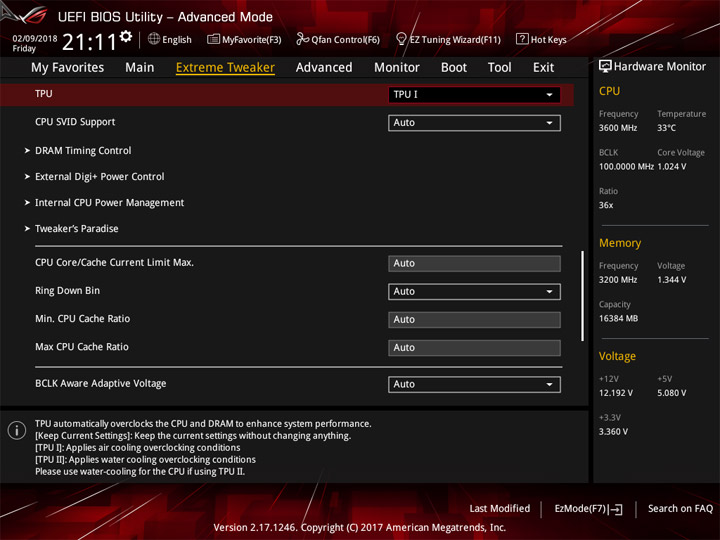Viewport: 720px width, 540px height.
Task: Click the CPU Core/Cache Current Limit Max. field
Action: 474,264
